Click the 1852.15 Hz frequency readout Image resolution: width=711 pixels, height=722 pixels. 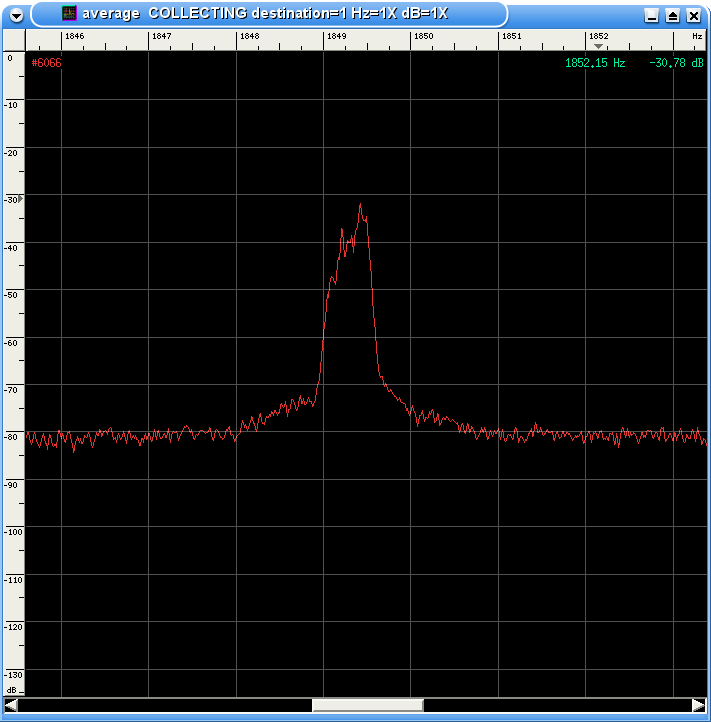click(595, 63)
